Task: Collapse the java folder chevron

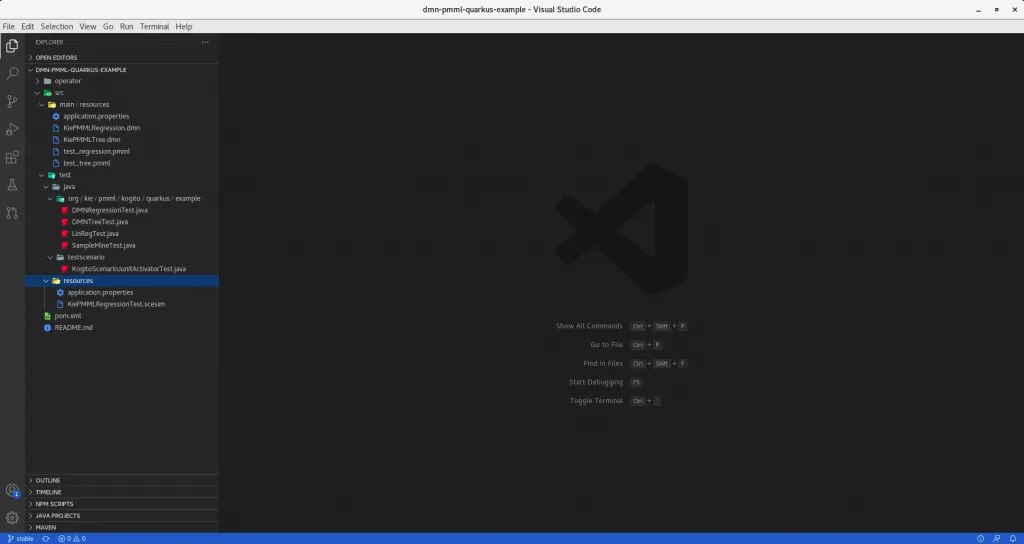Action: 46,187
